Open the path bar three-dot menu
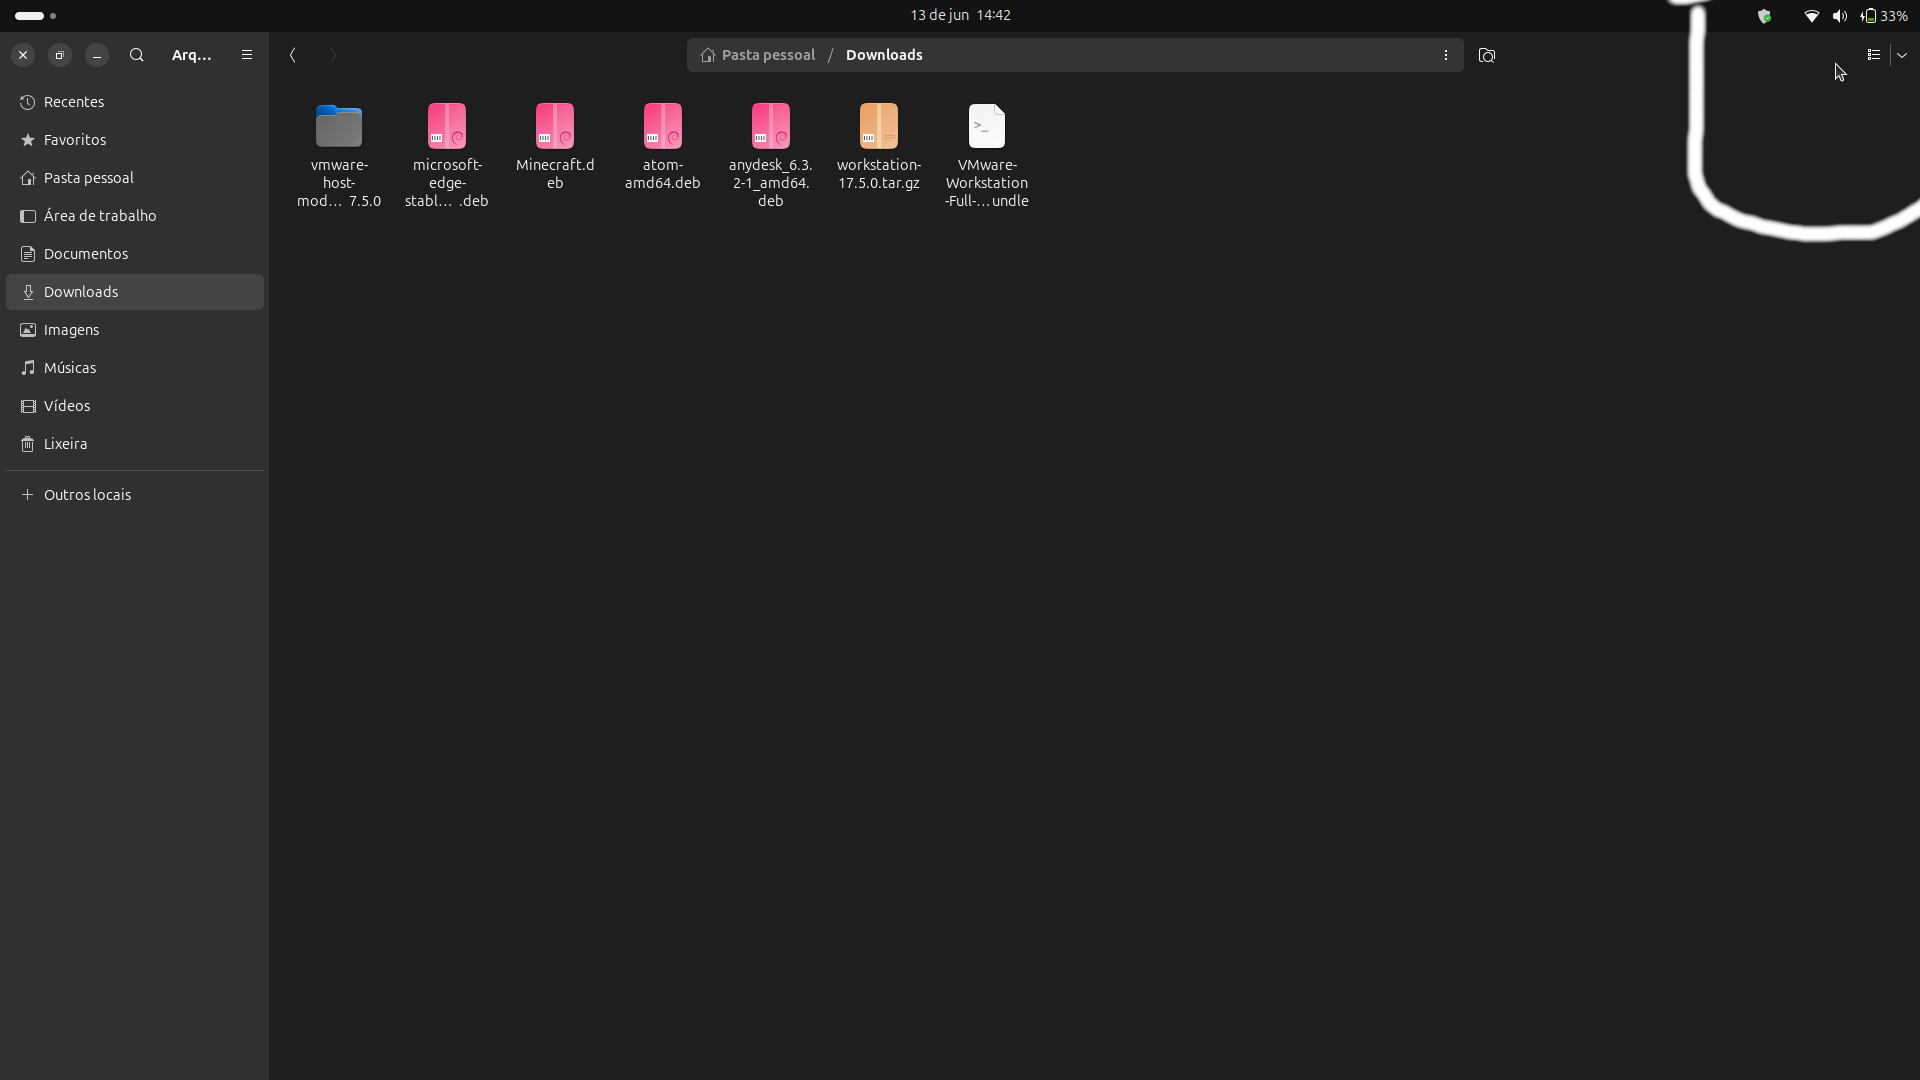The height and width of the screenshot is (1080, 1920). (1446, 55)
